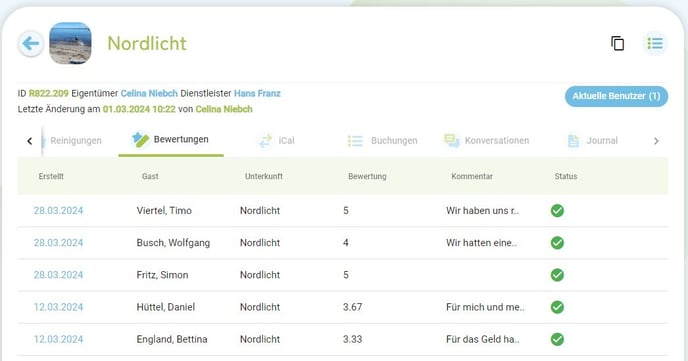This screenshot has height=361, width=688.
Task: Open the Buchungen tab
Action: pos(382,141)
